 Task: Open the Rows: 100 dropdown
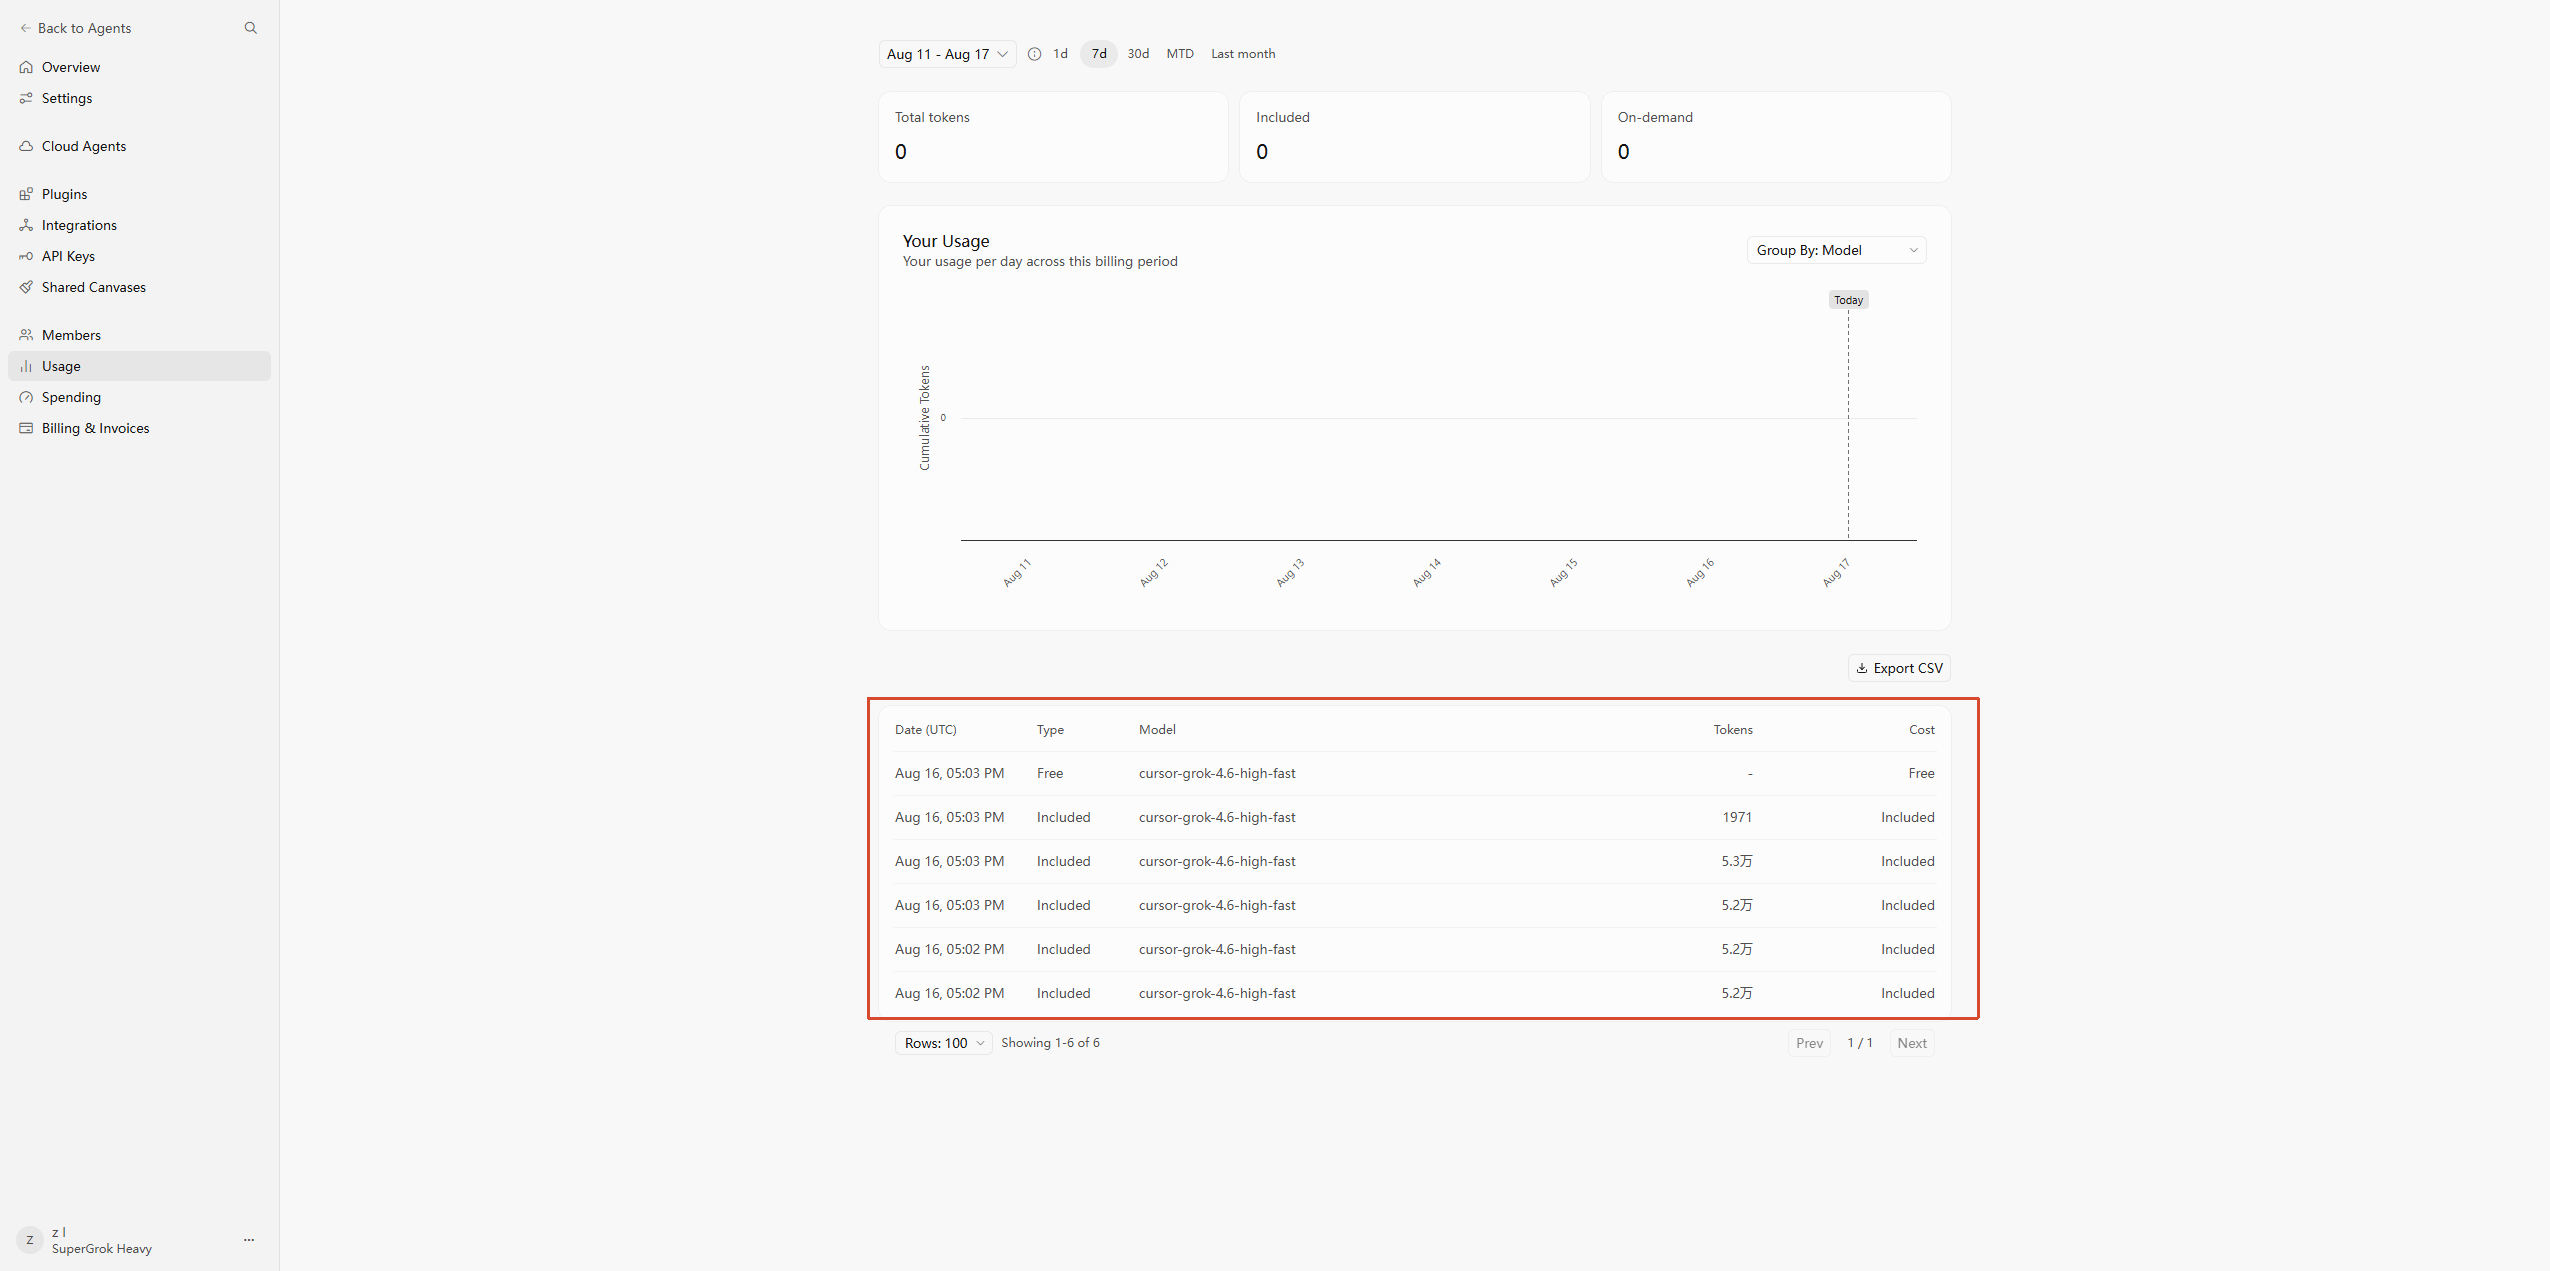[944, 1043]
